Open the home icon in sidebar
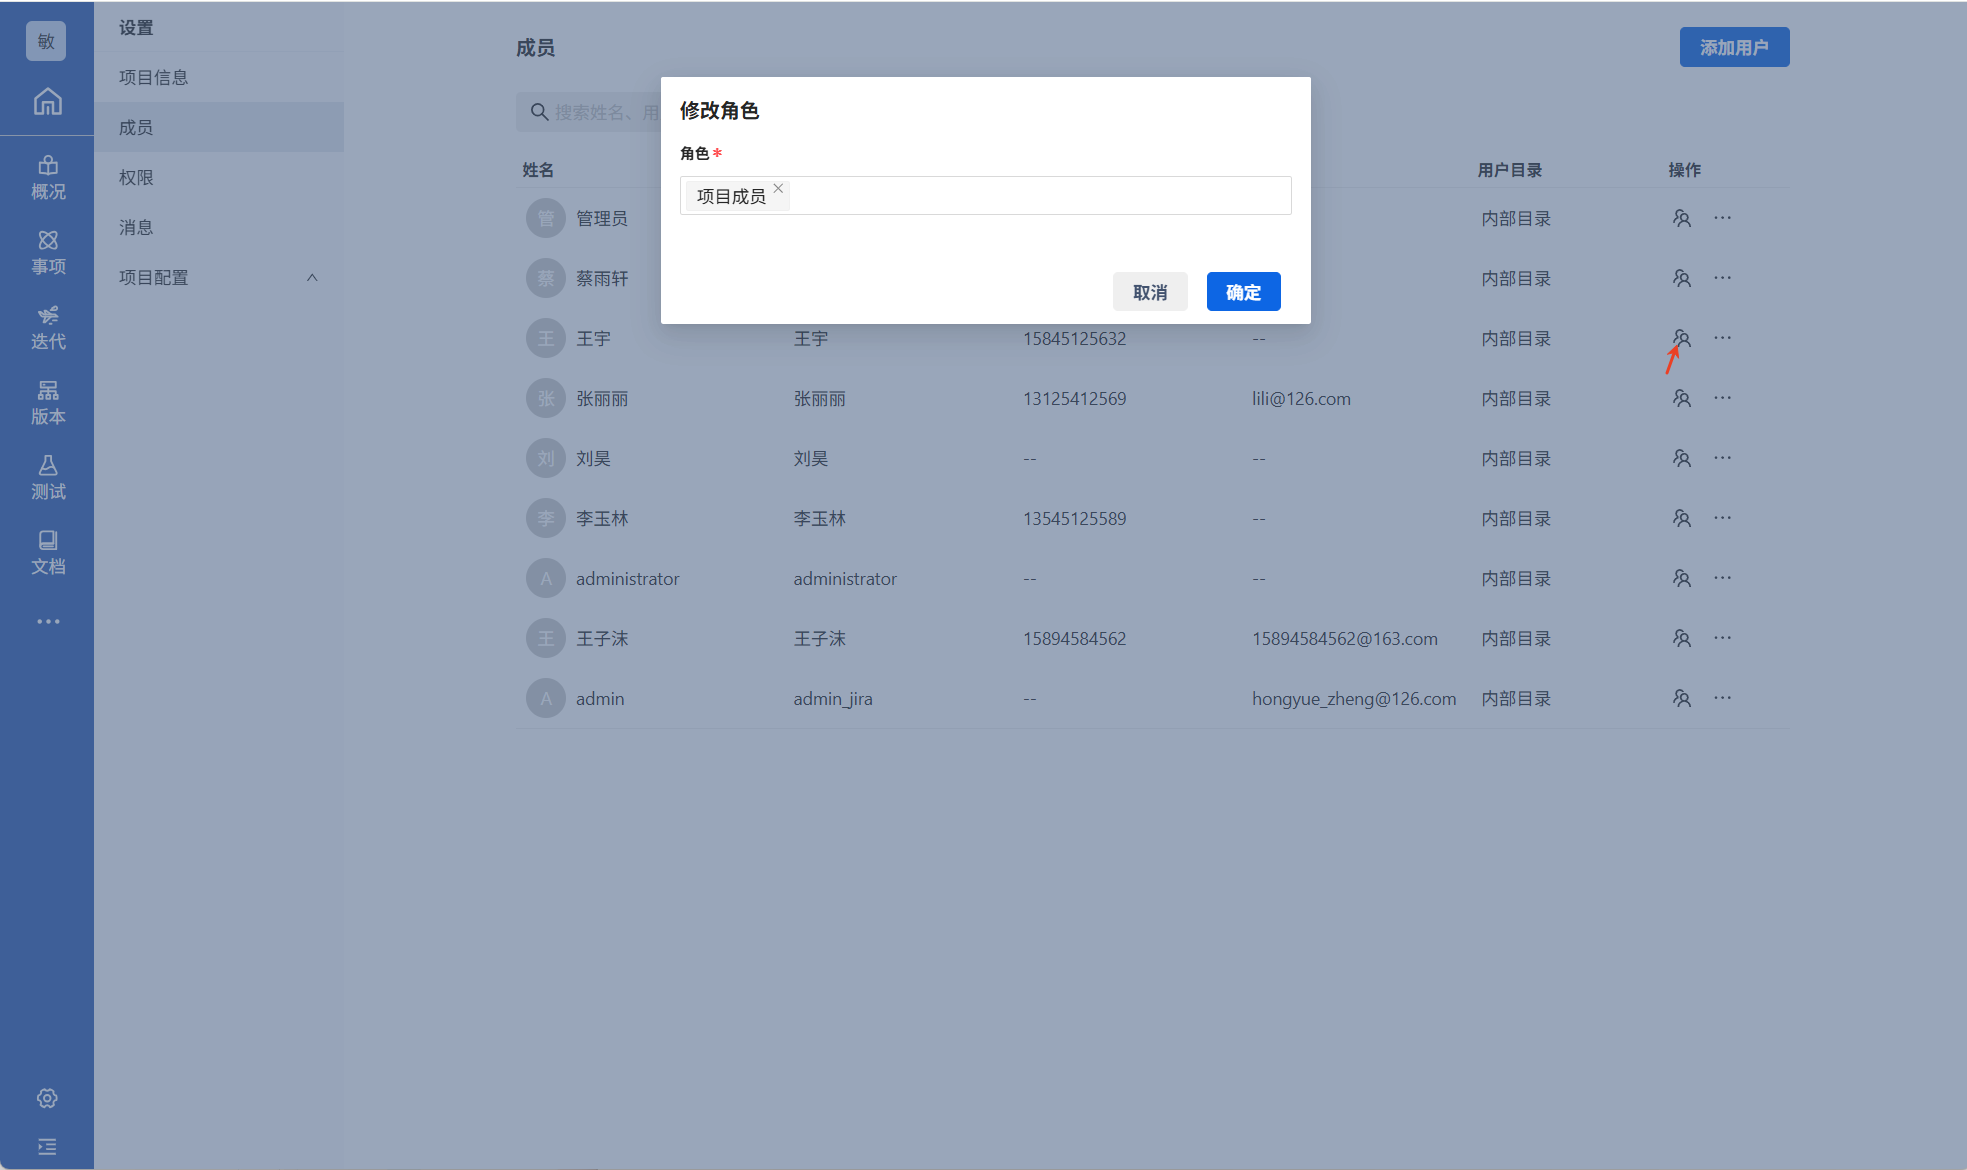Screen dimensions: 1967x1170 pos(47,101)
